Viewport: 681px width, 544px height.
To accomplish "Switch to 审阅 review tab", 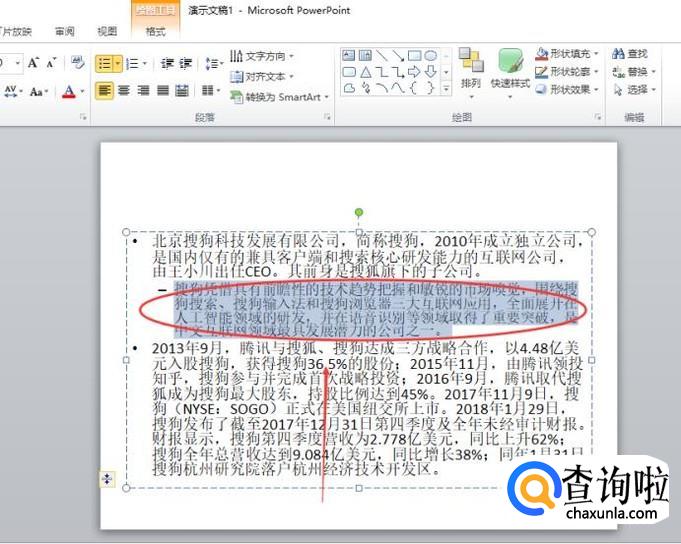I will [65, 31].
